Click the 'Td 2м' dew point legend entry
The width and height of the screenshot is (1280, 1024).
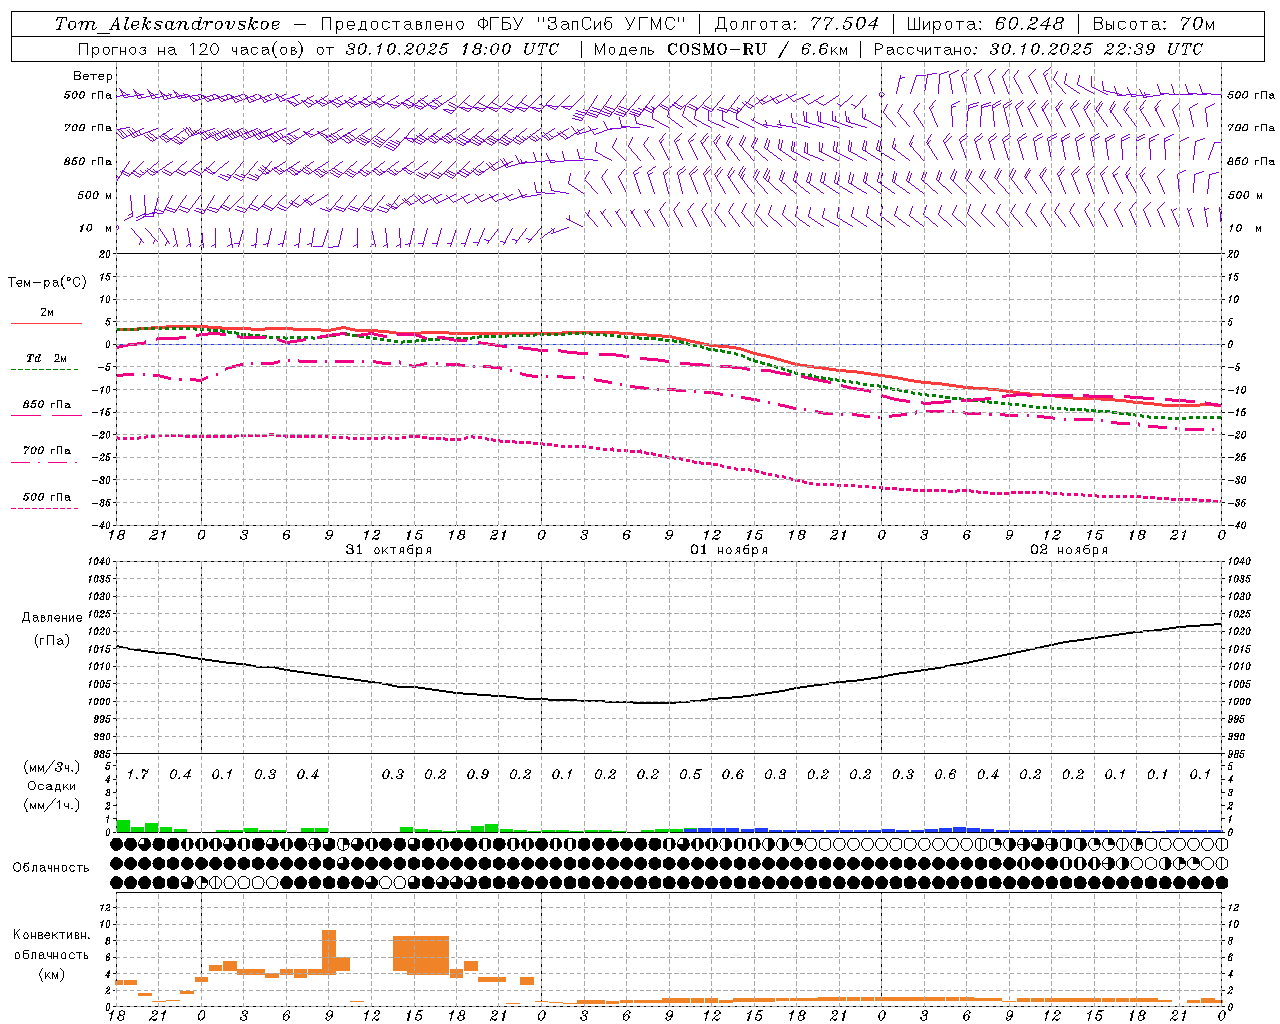click(47, 358)
